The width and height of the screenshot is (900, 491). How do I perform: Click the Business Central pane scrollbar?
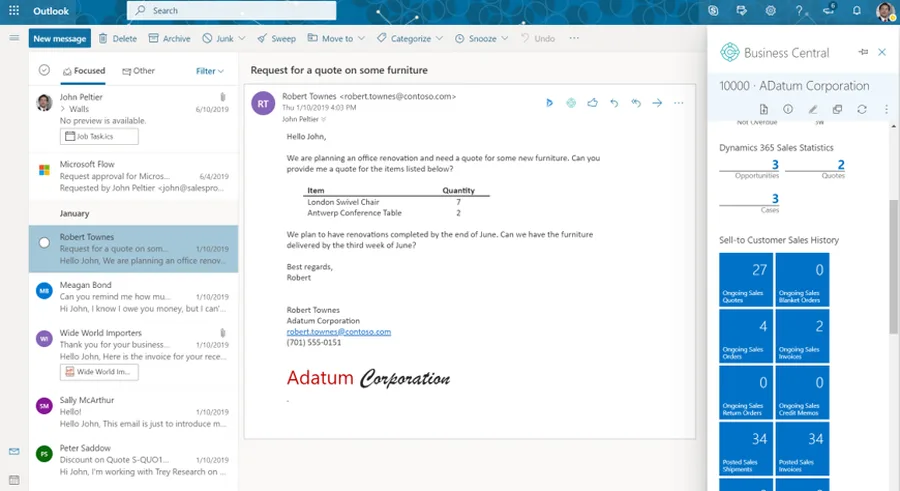point(893,266)
